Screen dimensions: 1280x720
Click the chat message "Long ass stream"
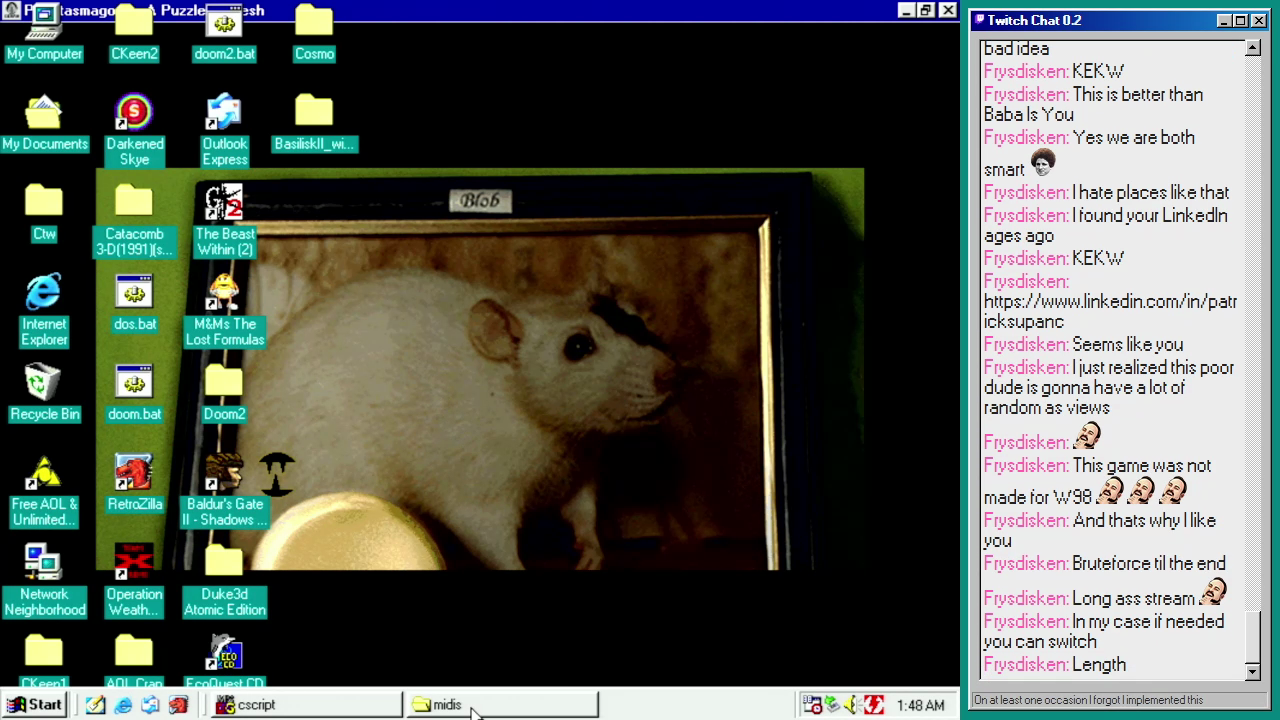pos(1133,598)
